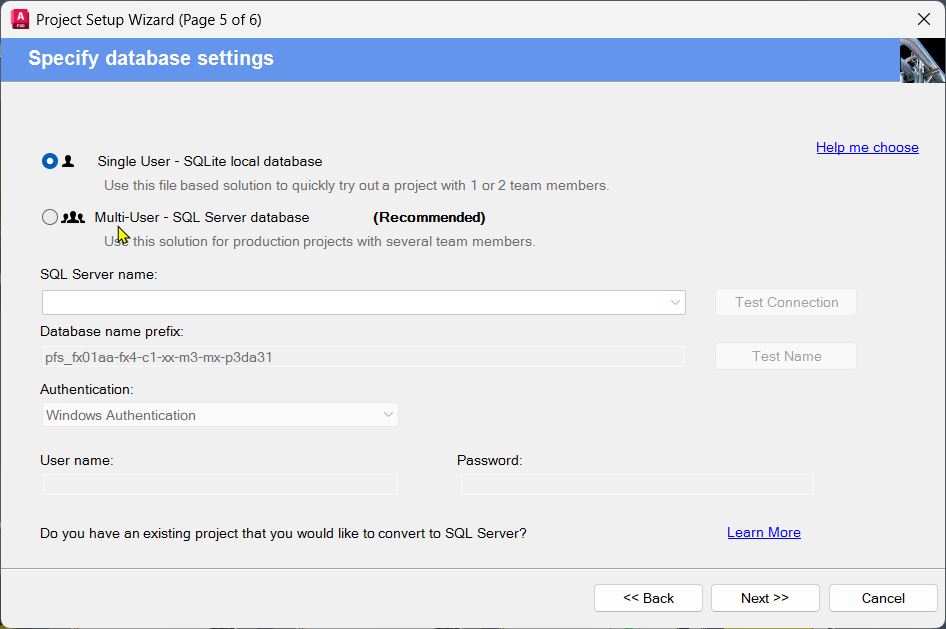Image resolution: width=946 pixels, height=629 pixels.
Task: Click the Database name prefix field
Action: point(364,357)
